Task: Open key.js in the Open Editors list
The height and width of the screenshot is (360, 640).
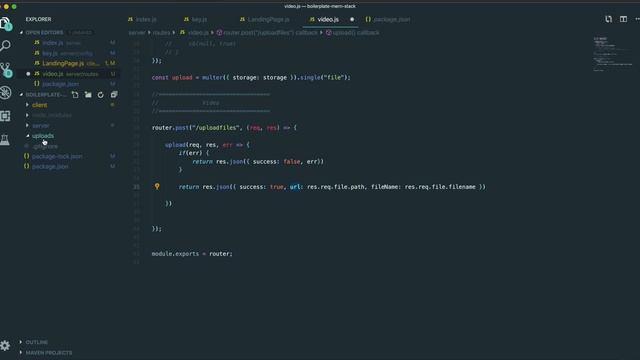Action: click(x=50, y=53)
